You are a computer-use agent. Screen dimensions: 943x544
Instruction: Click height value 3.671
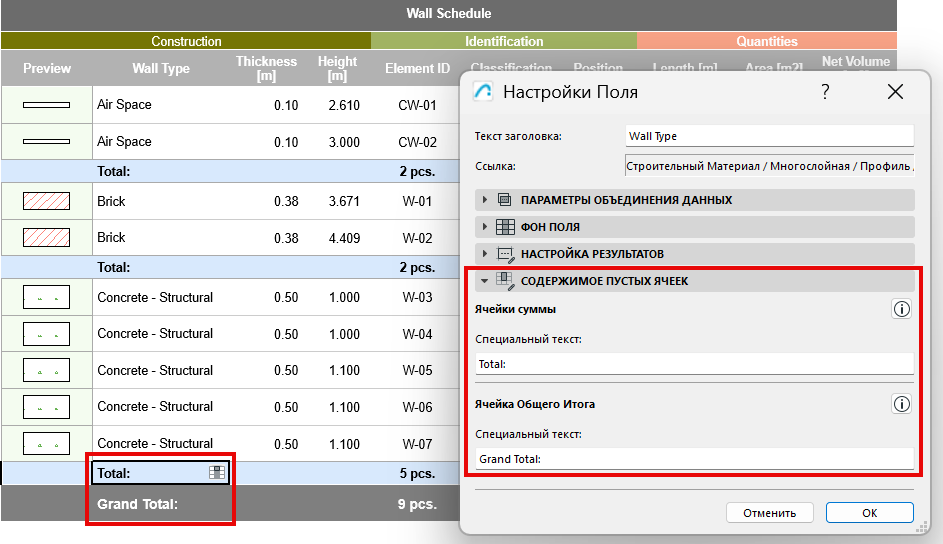tap(344, 201)
